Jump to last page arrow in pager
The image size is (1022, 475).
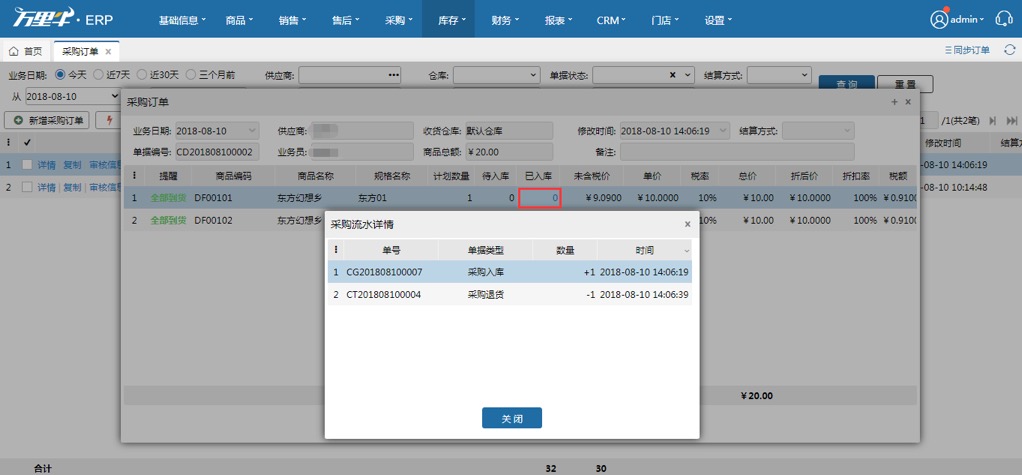click(1012, 121)
